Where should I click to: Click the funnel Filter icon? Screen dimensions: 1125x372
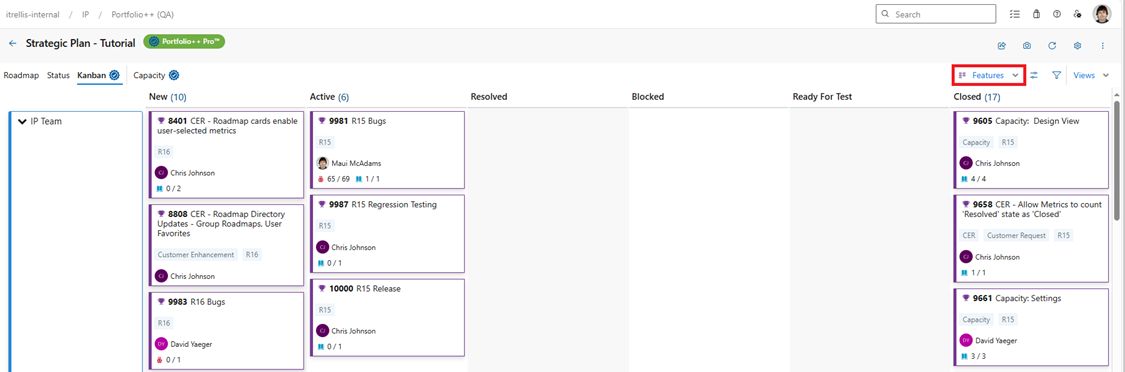1056,75
